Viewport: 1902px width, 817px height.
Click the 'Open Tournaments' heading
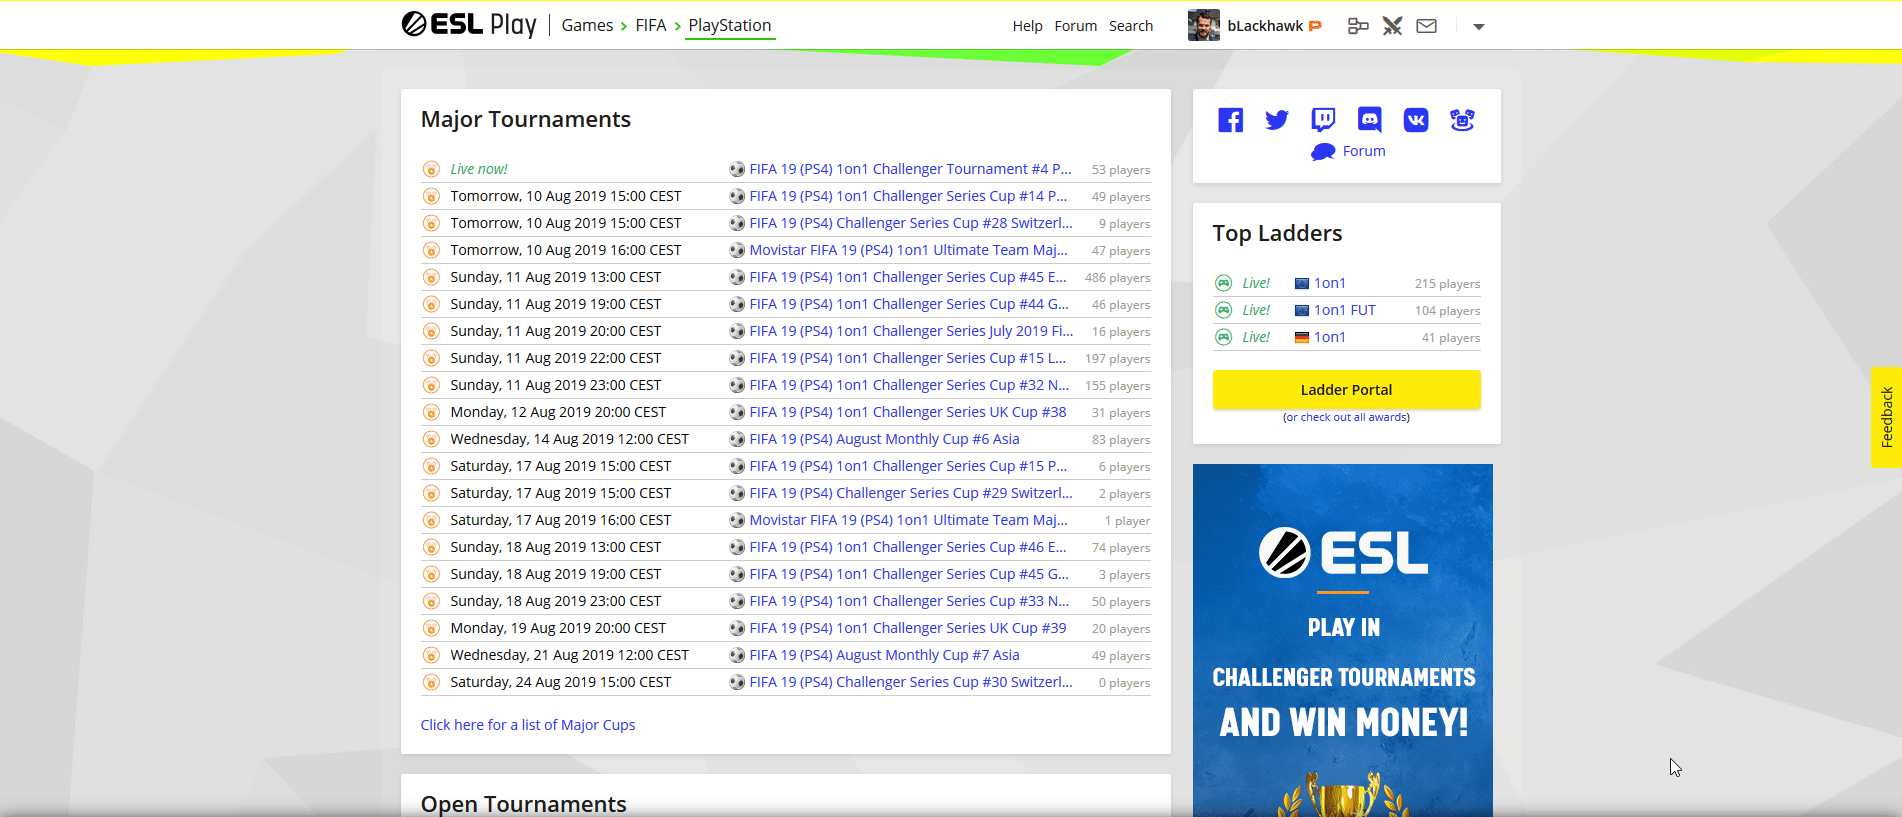coord(524,804)
